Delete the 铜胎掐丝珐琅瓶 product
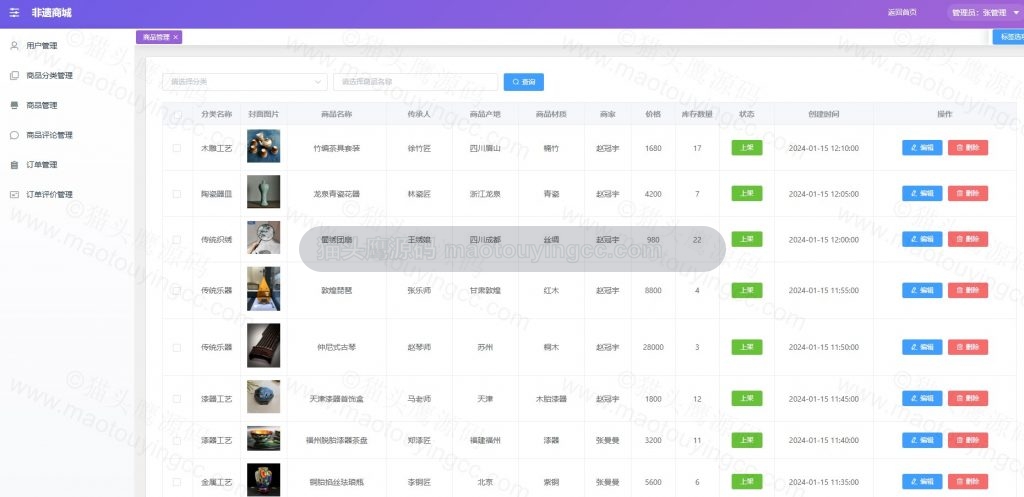The width and height of the screenshot is (1024, 497). coord(968,481)
